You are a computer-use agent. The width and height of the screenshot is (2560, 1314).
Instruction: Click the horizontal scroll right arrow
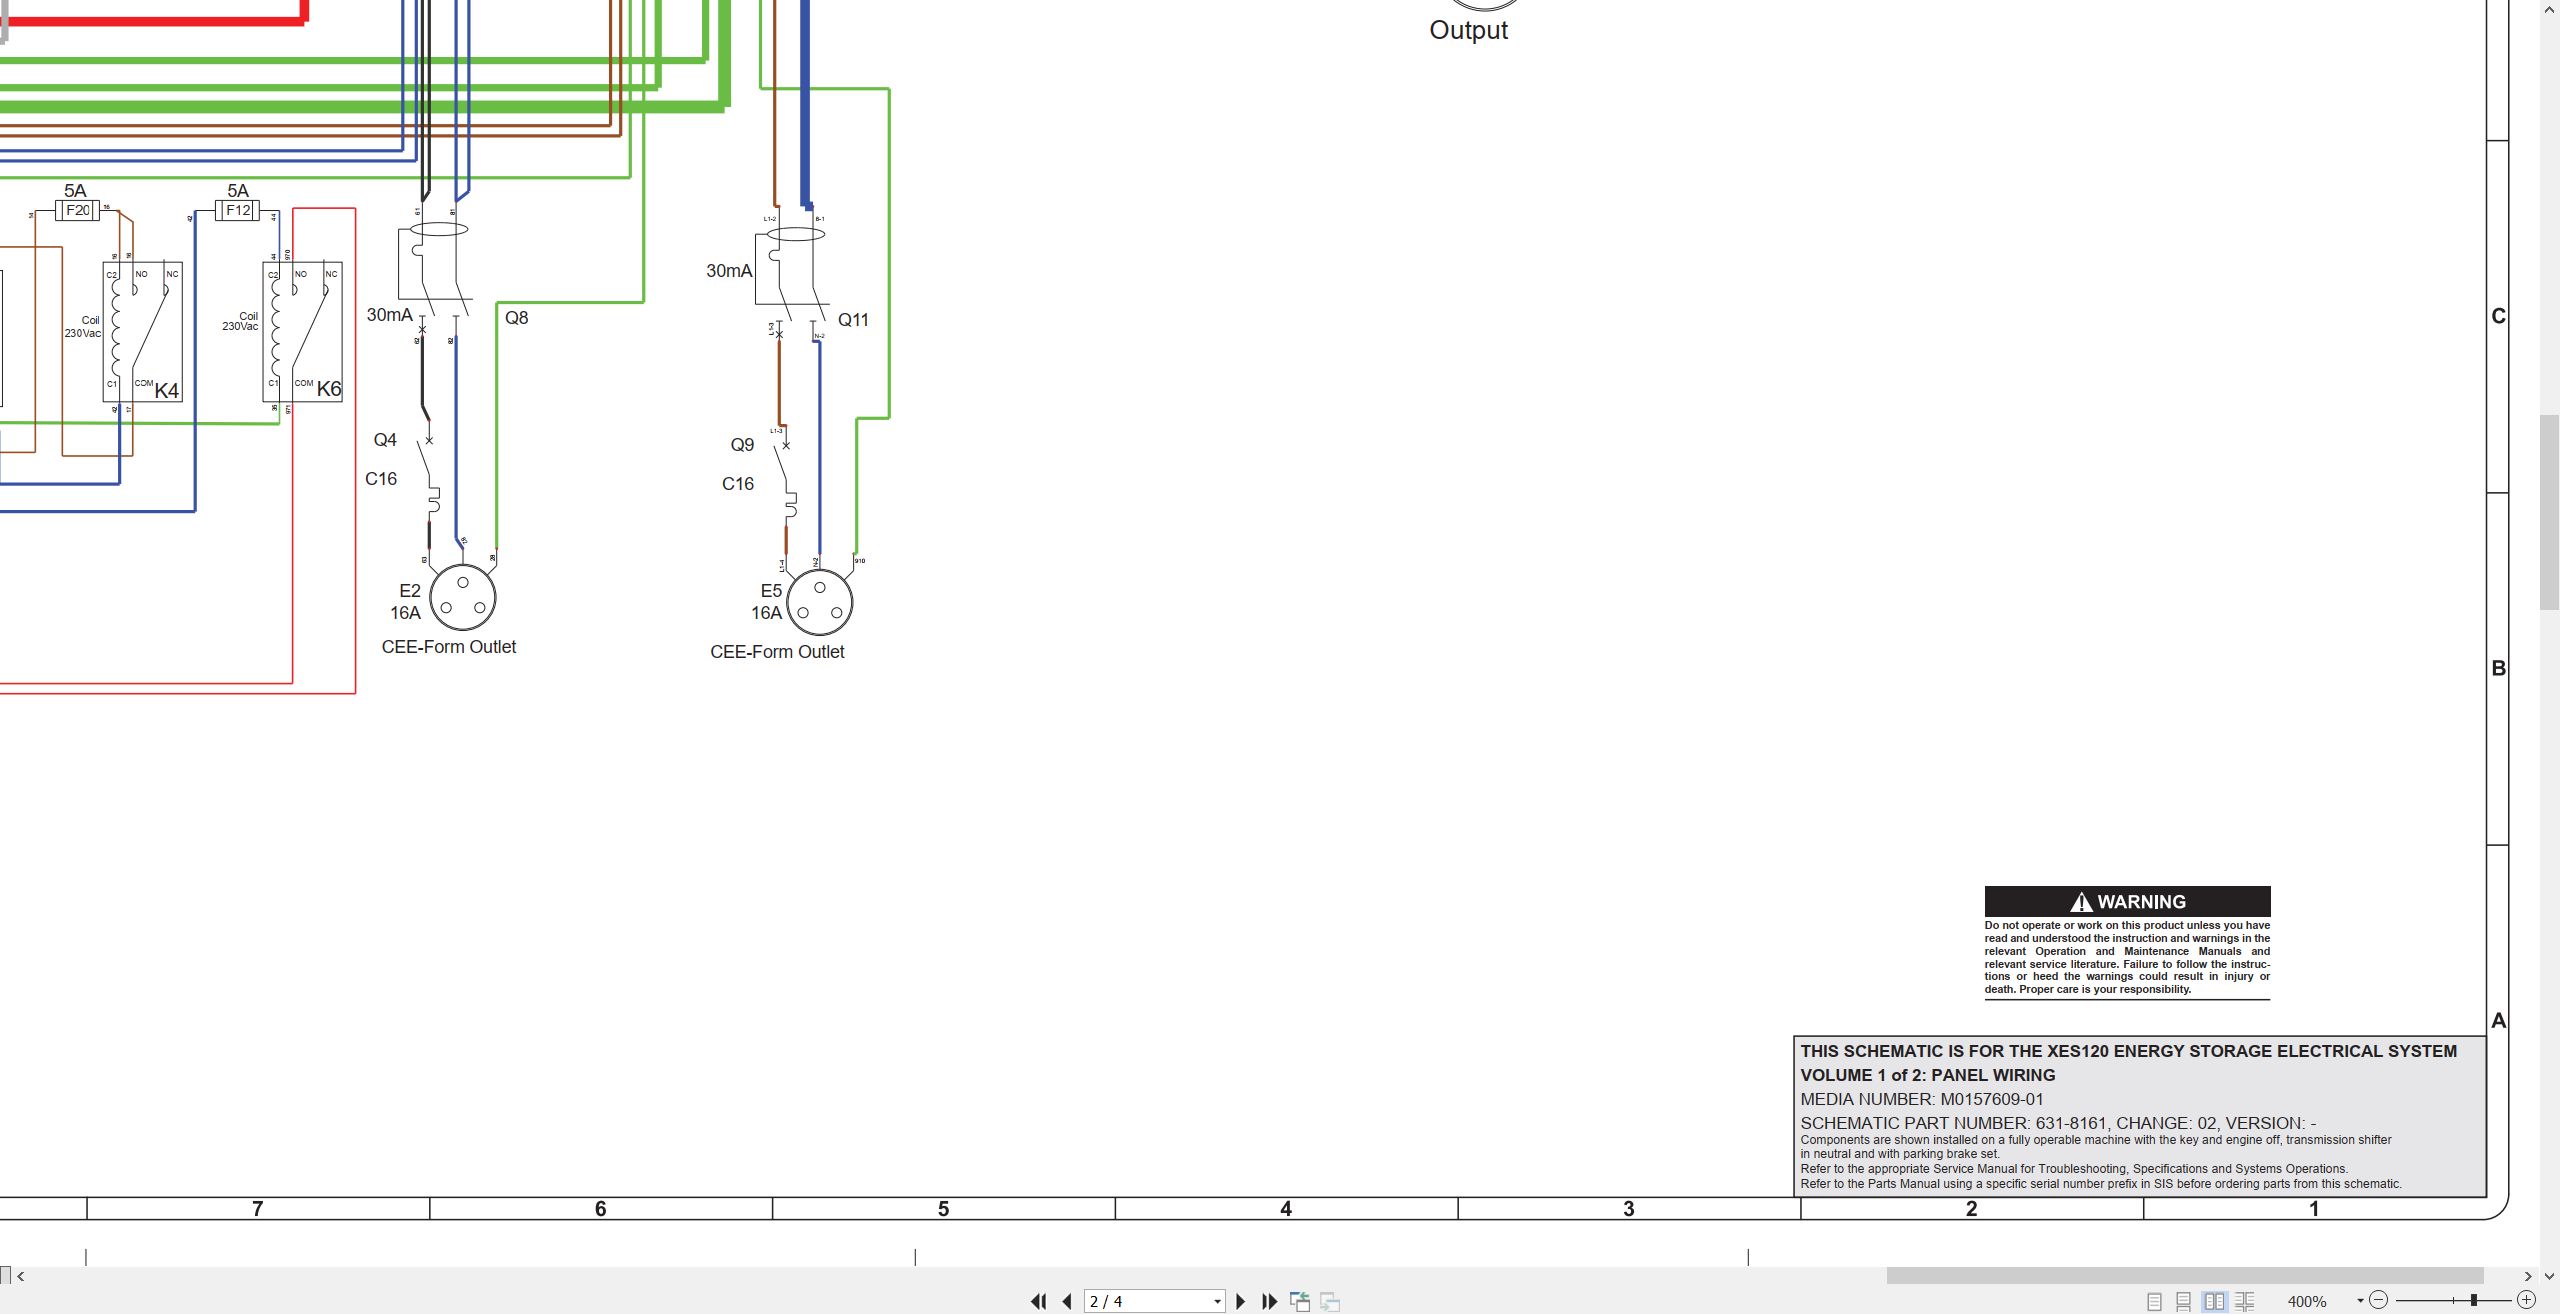pos(2528,1276)
